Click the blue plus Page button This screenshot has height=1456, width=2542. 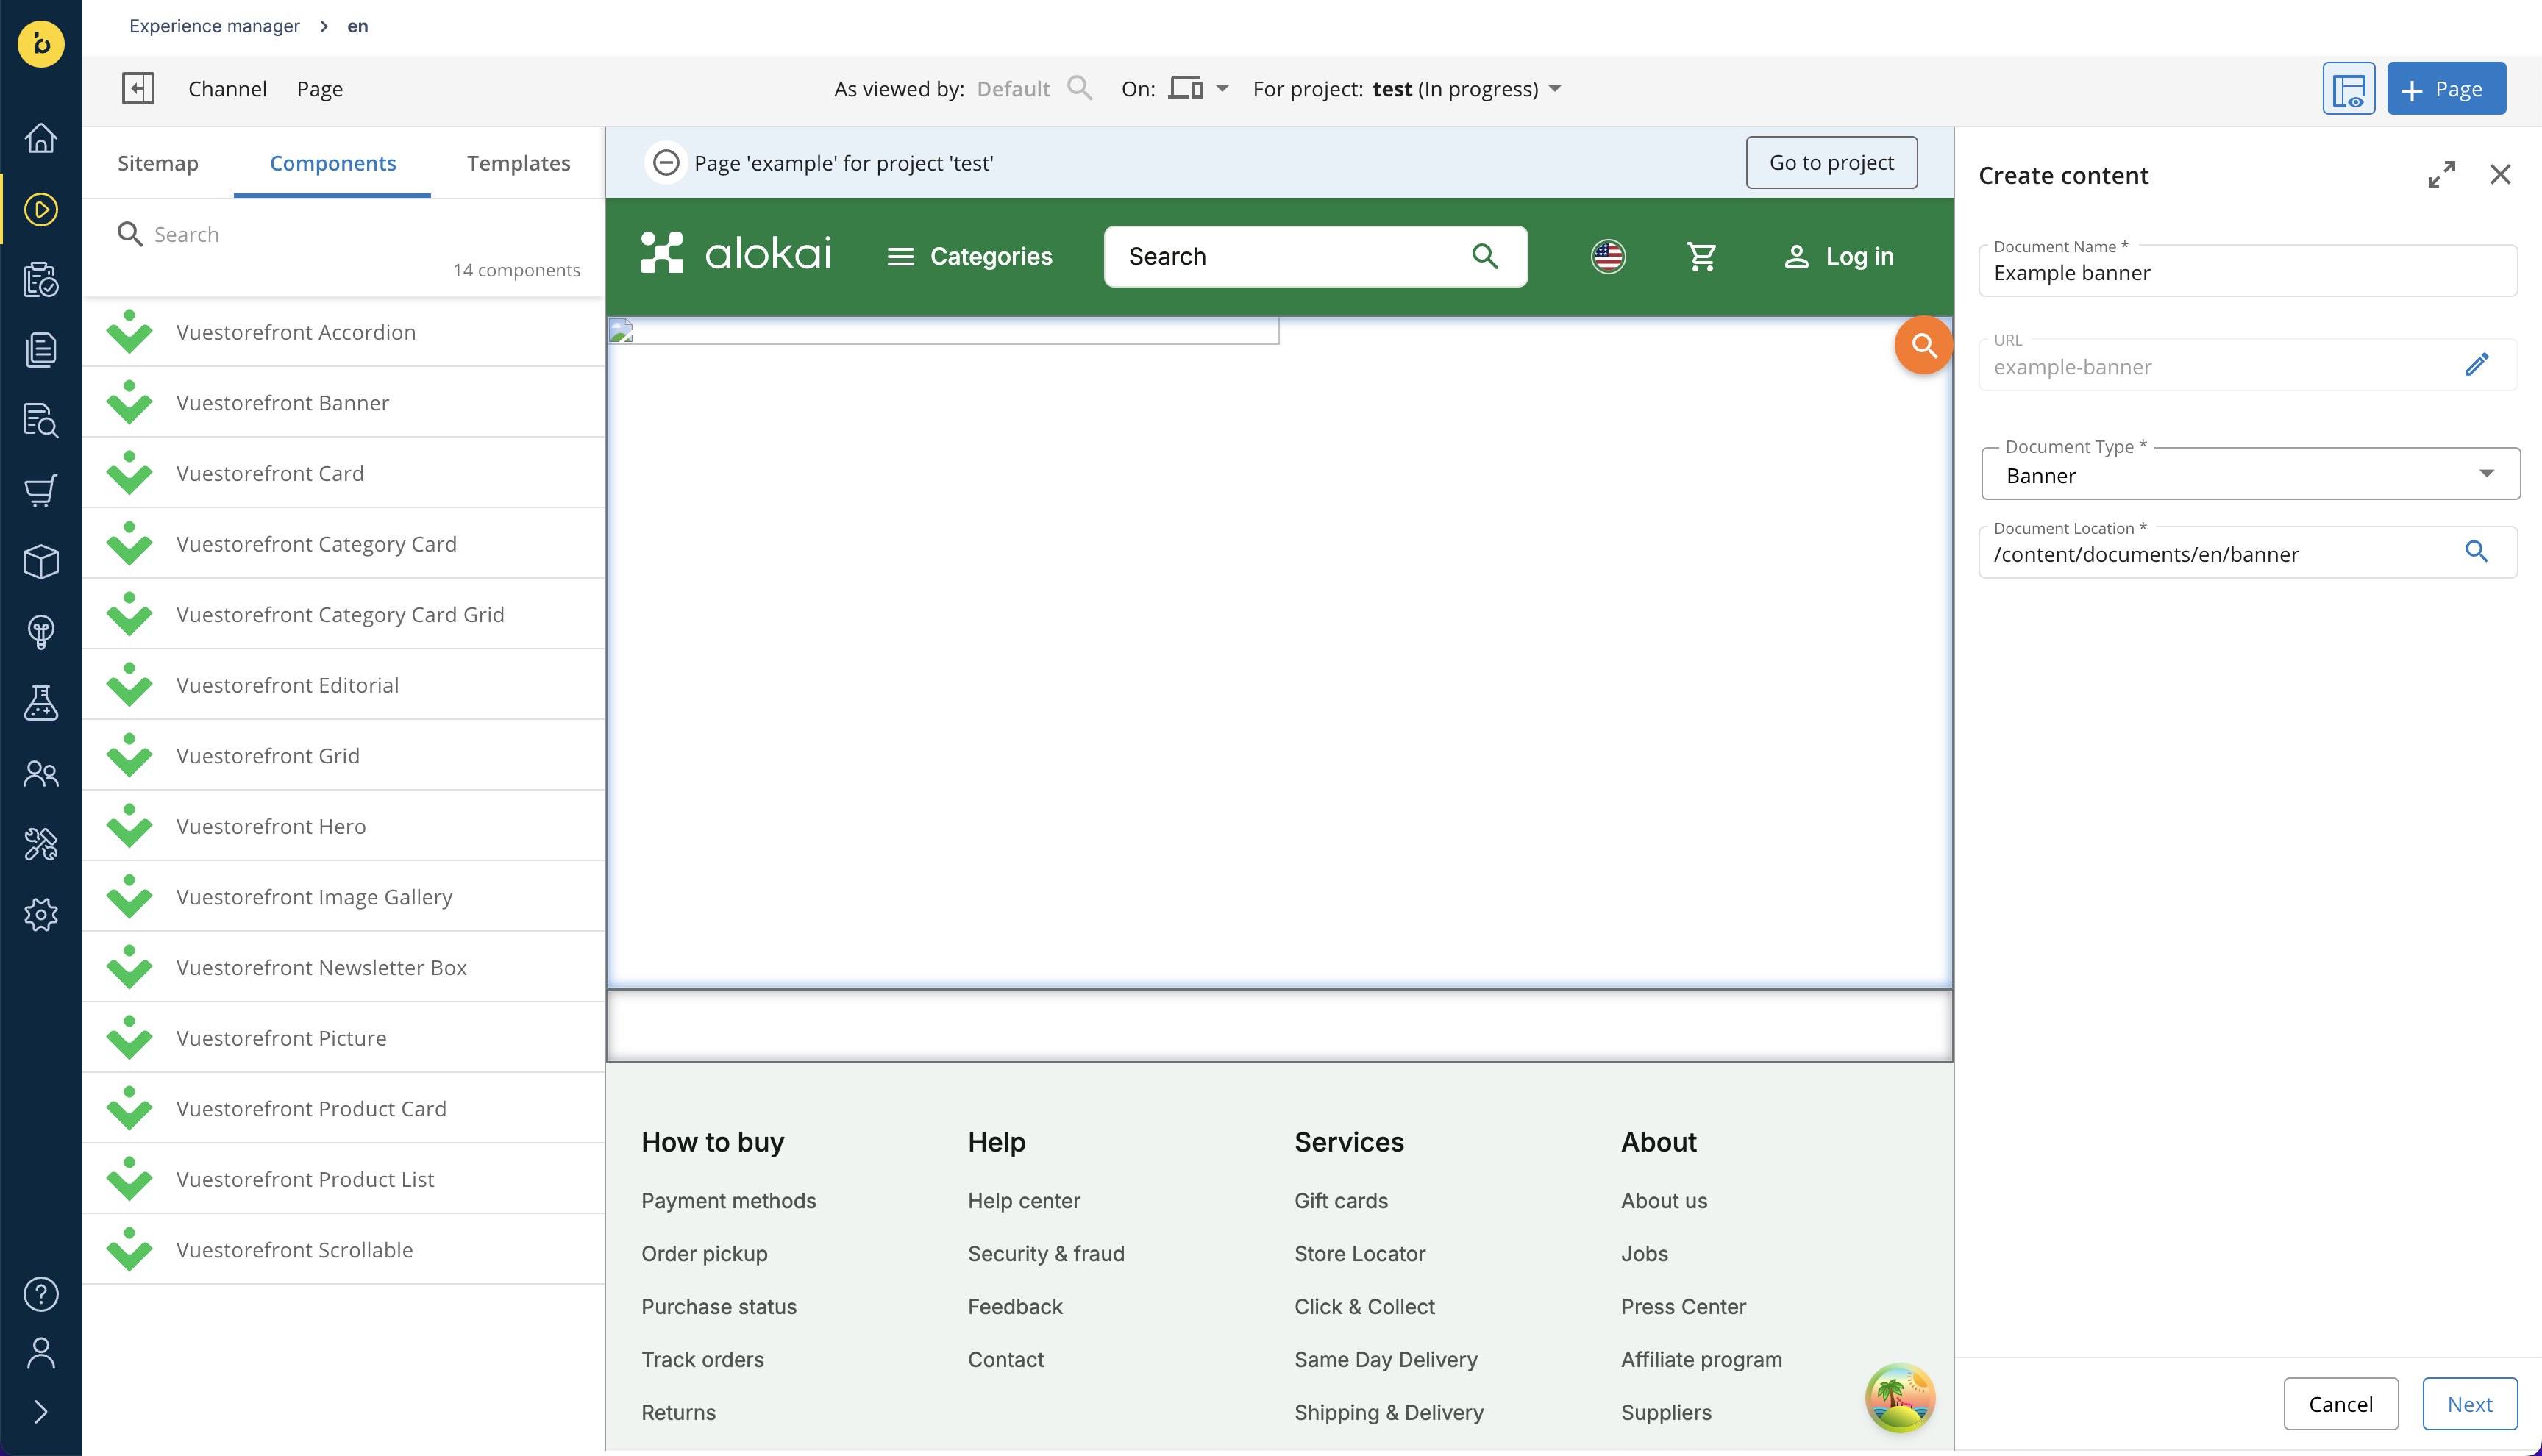click(x=2446, y=88)
